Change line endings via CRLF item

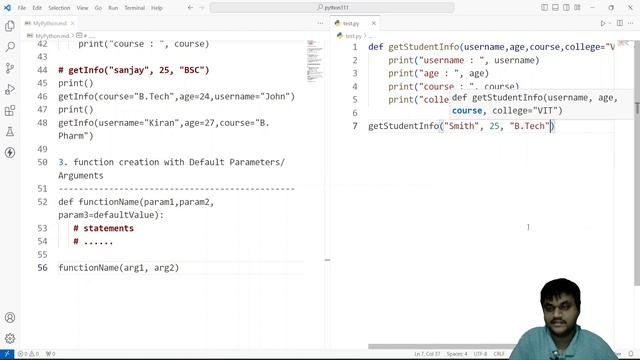pyautogui.click(x=499, y=354)
